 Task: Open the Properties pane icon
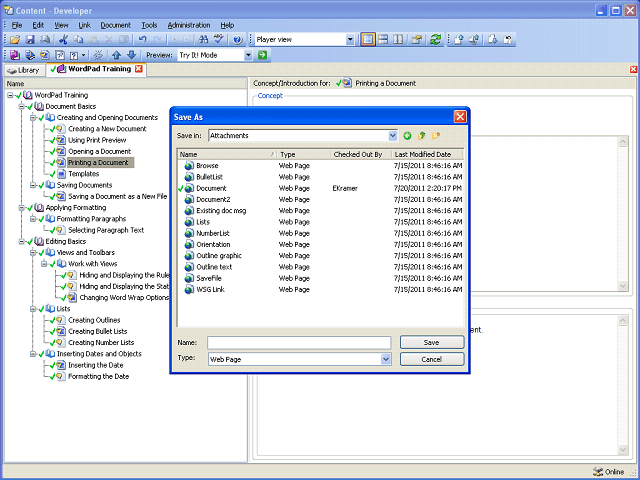coord(417,40)
